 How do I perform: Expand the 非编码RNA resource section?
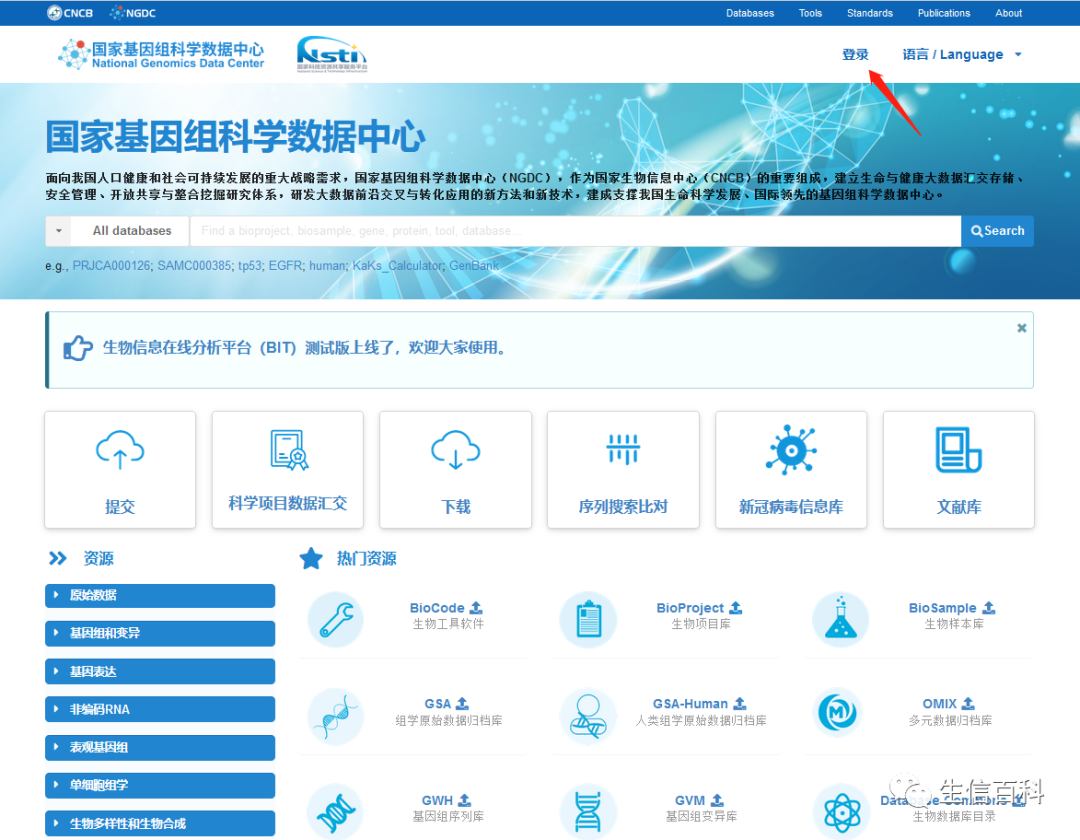pyautogui.click(x=160, y=709)
